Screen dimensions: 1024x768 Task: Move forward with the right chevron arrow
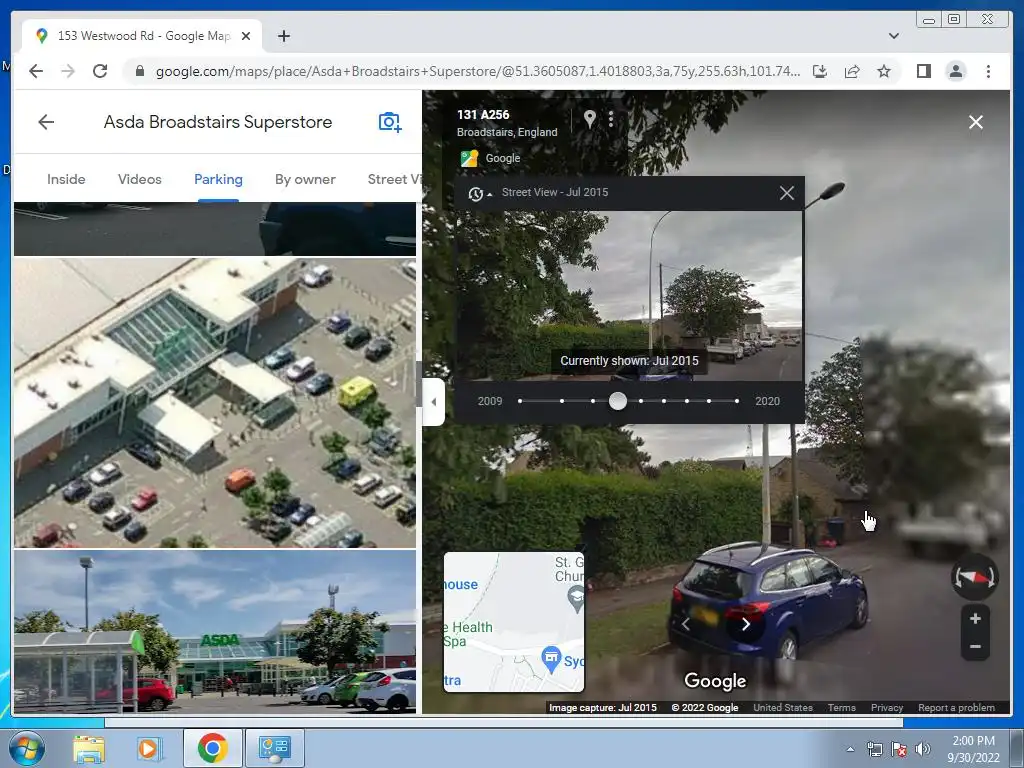746,624
